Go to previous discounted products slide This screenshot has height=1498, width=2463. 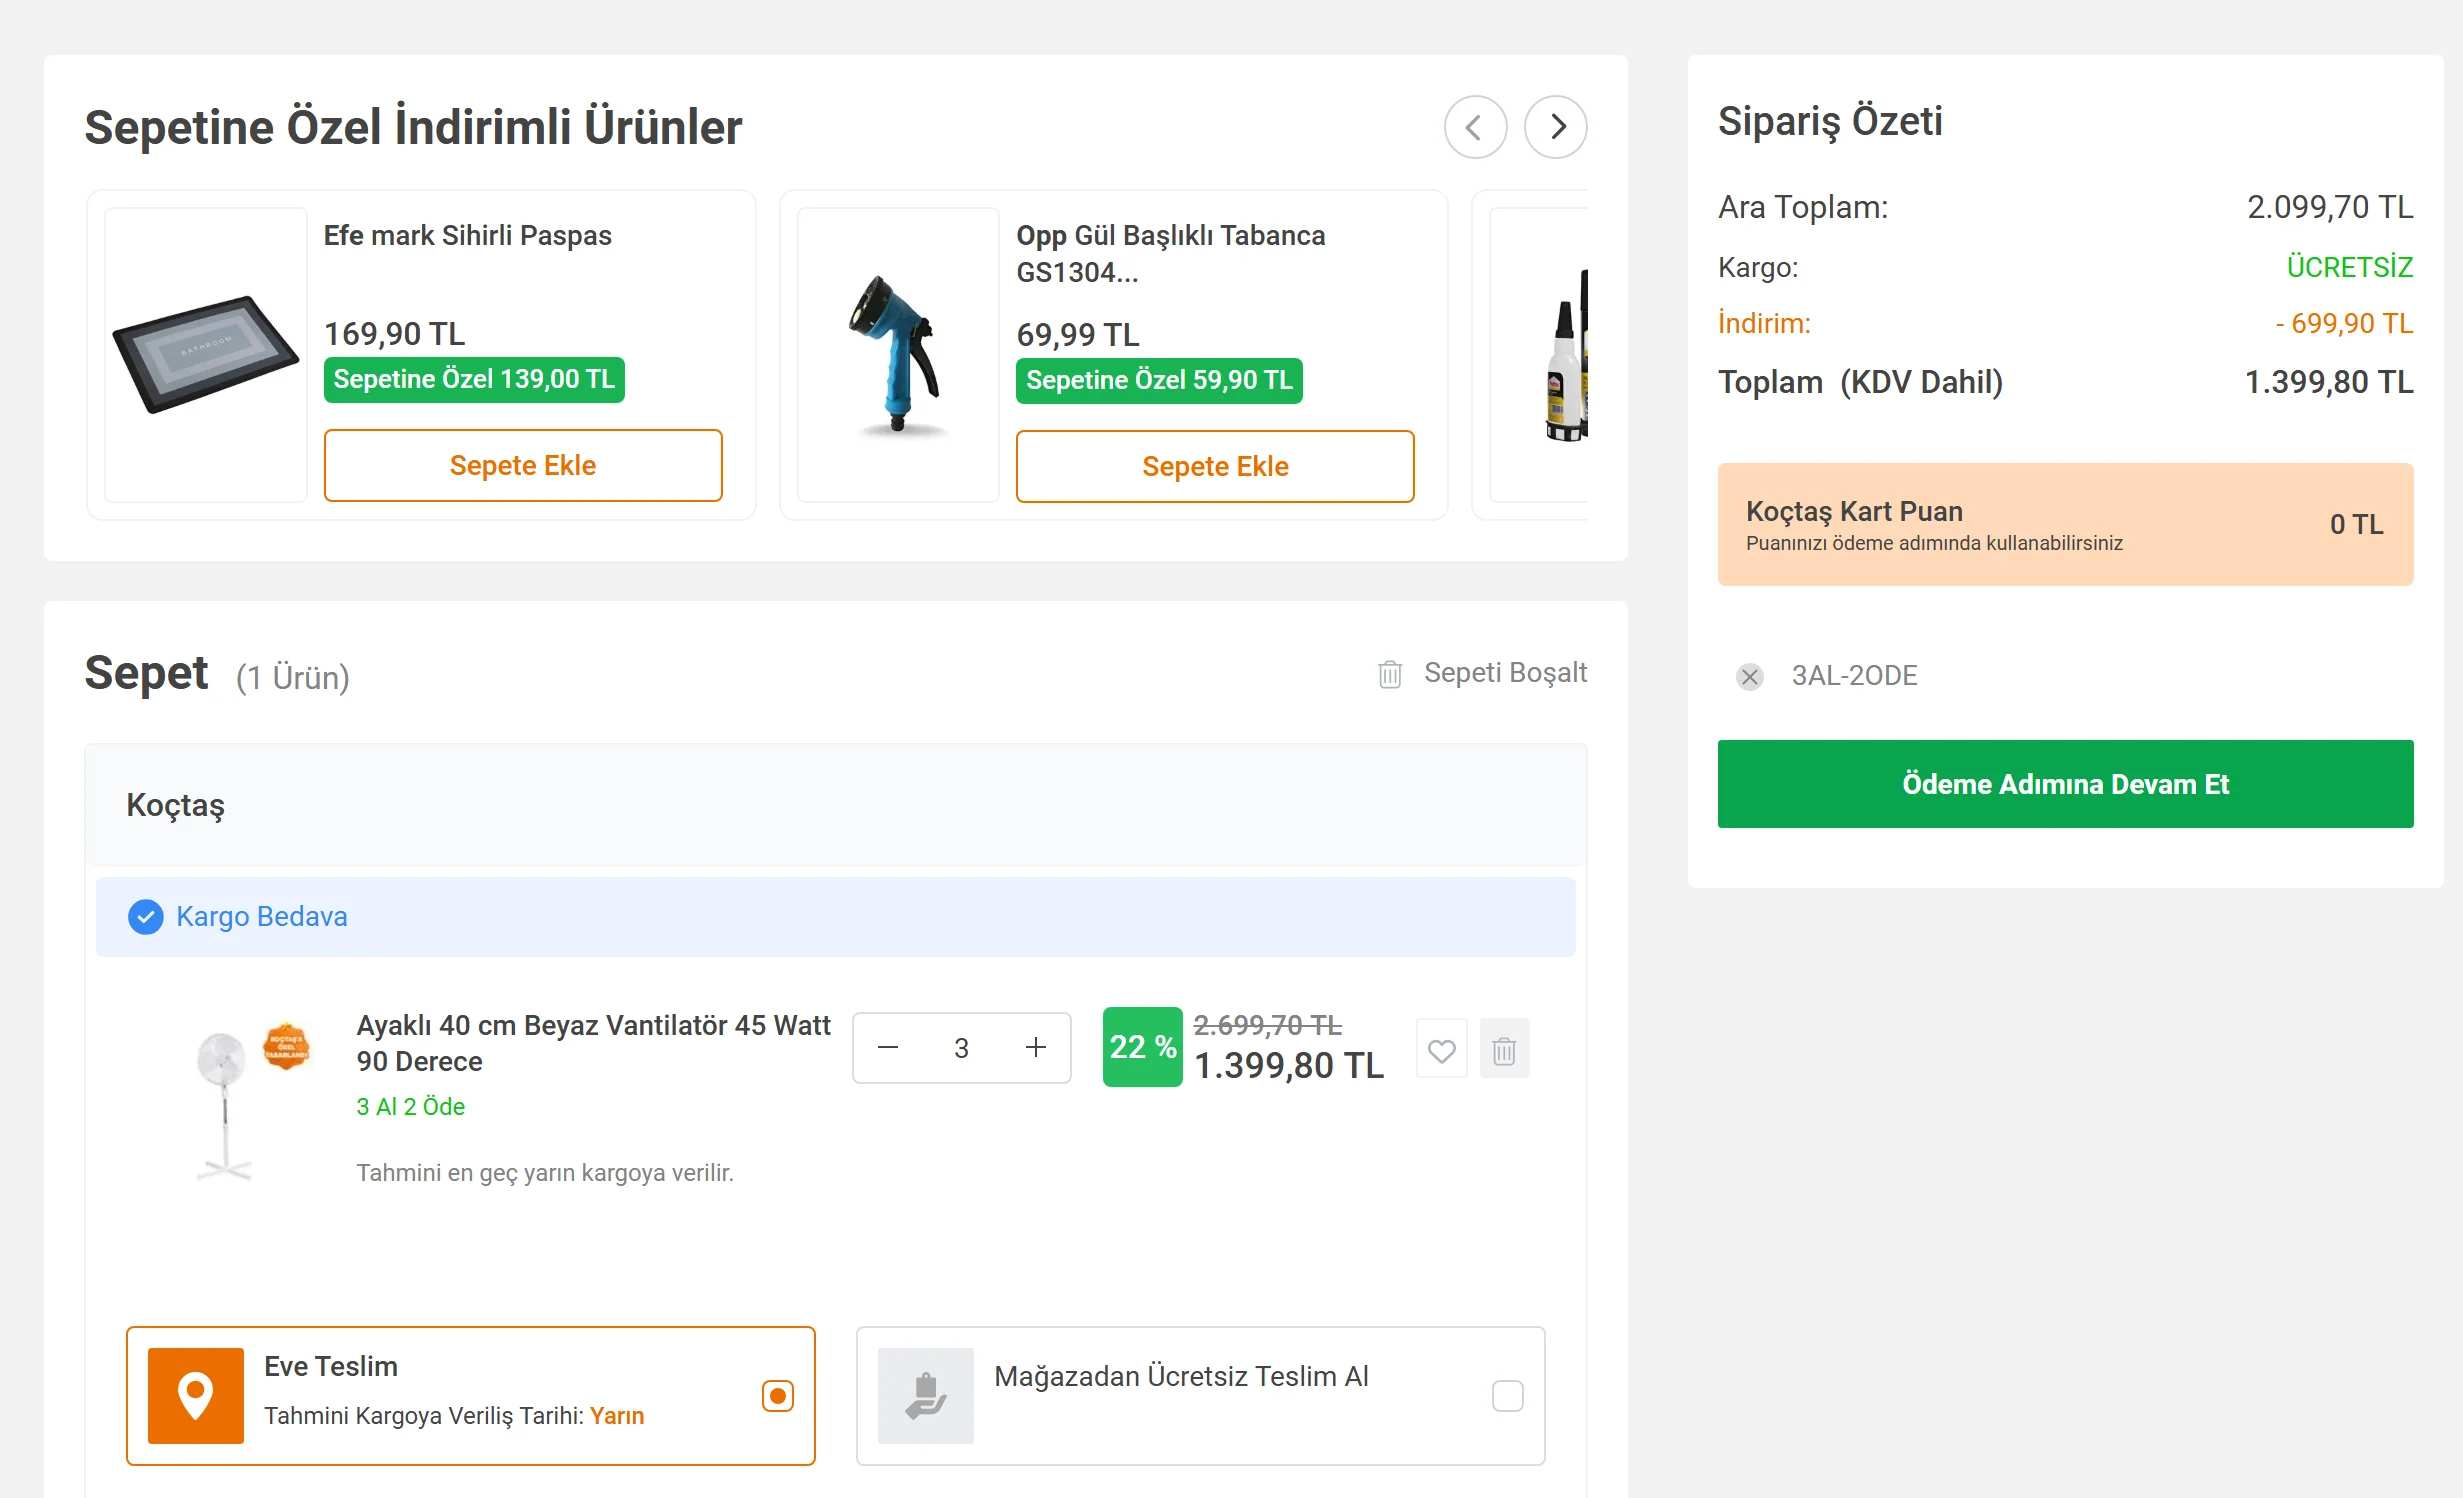point(1475,127)
